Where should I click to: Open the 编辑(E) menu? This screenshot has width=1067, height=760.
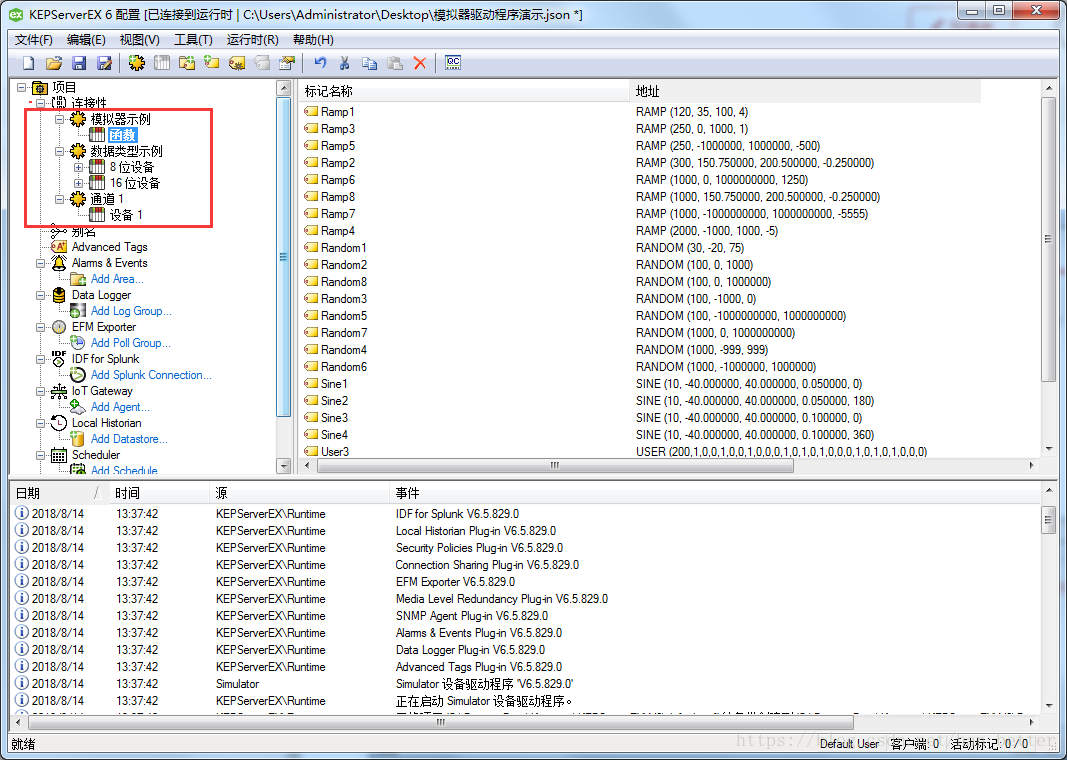86,39
